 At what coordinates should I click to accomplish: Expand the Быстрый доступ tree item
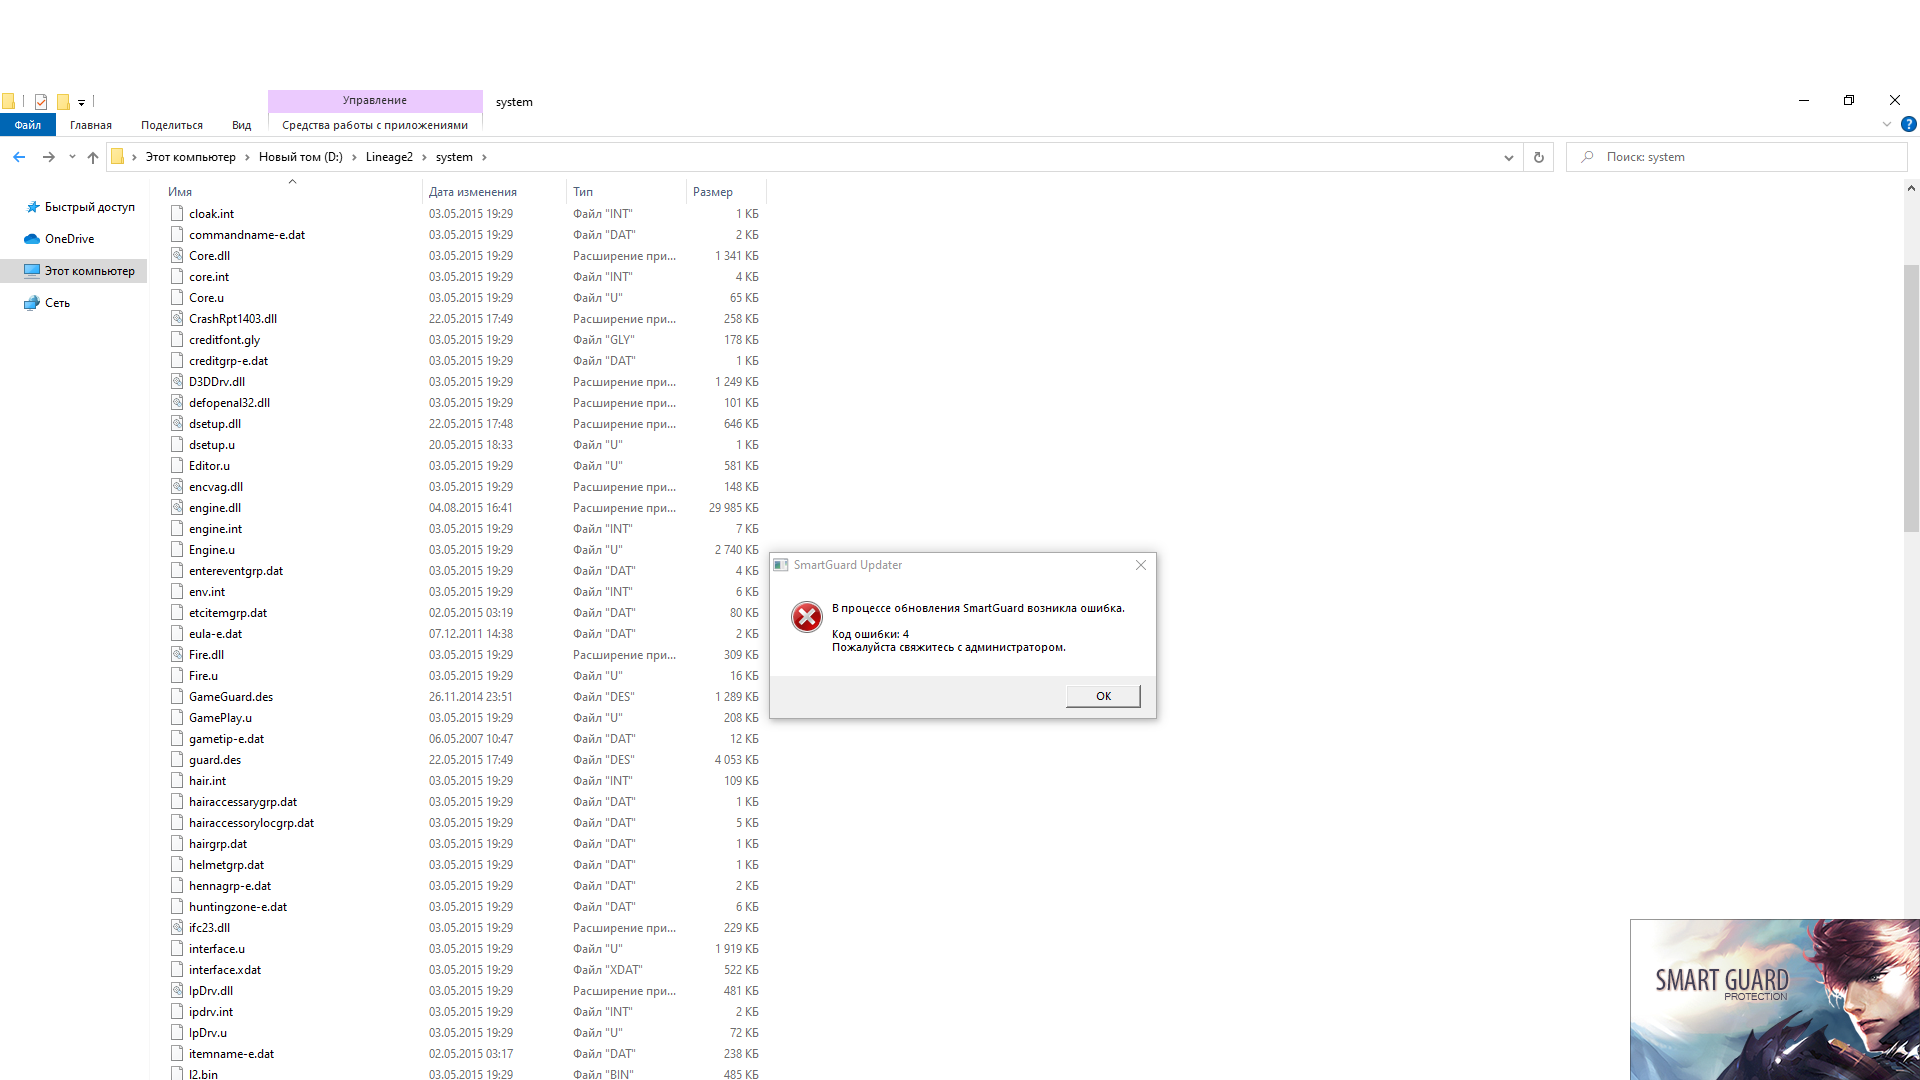(x=12, y=206)
